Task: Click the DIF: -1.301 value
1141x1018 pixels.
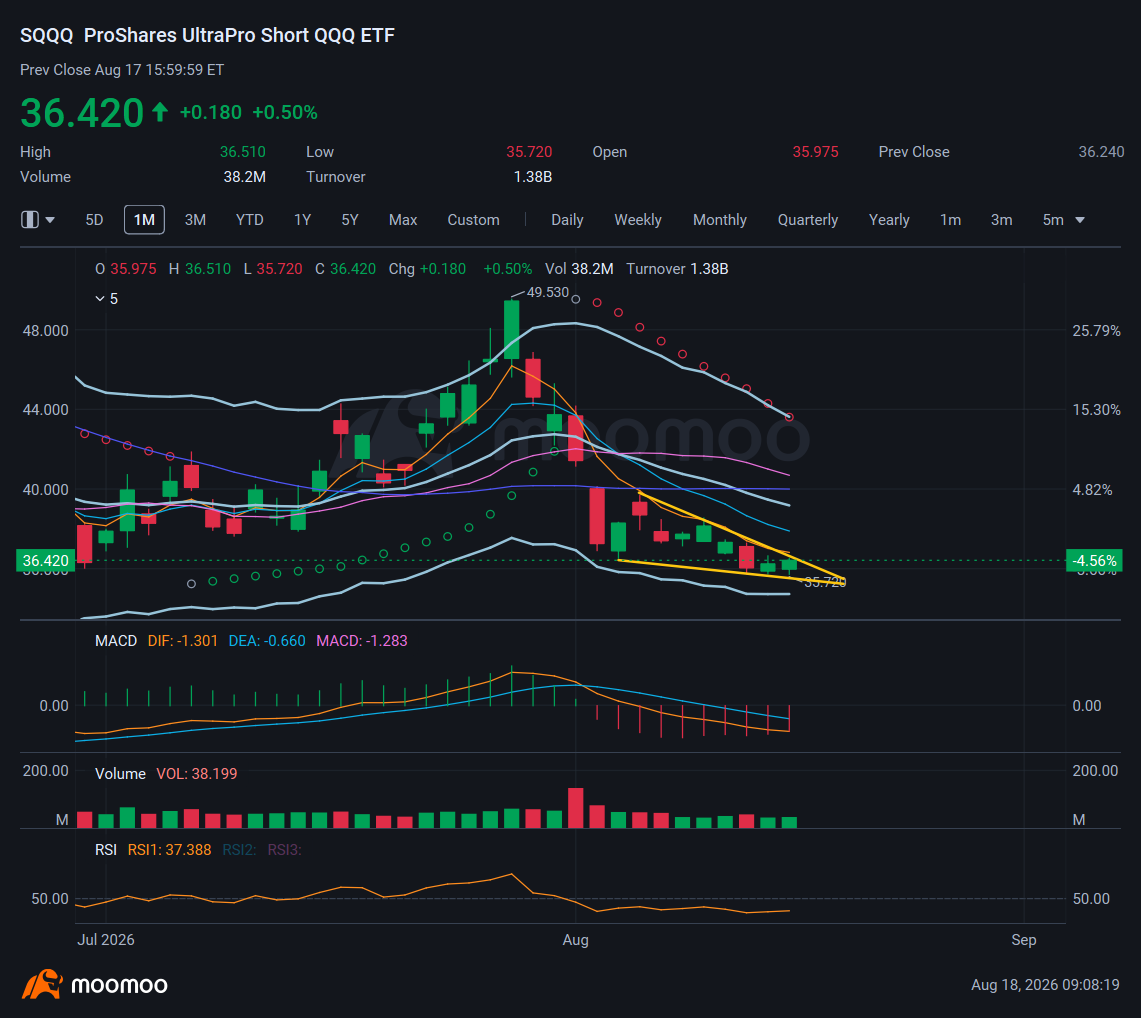Action: pos(183,641)
